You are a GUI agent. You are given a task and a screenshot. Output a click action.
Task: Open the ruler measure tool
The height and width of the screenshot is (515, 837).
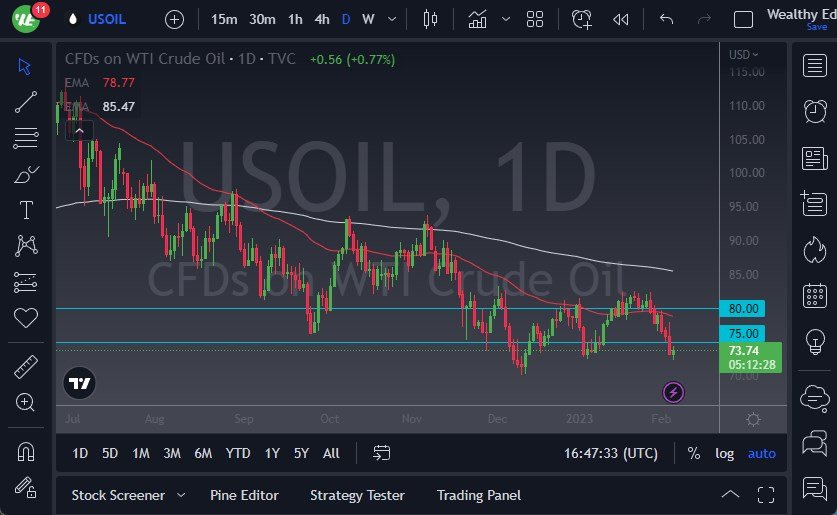coord(27,367)
